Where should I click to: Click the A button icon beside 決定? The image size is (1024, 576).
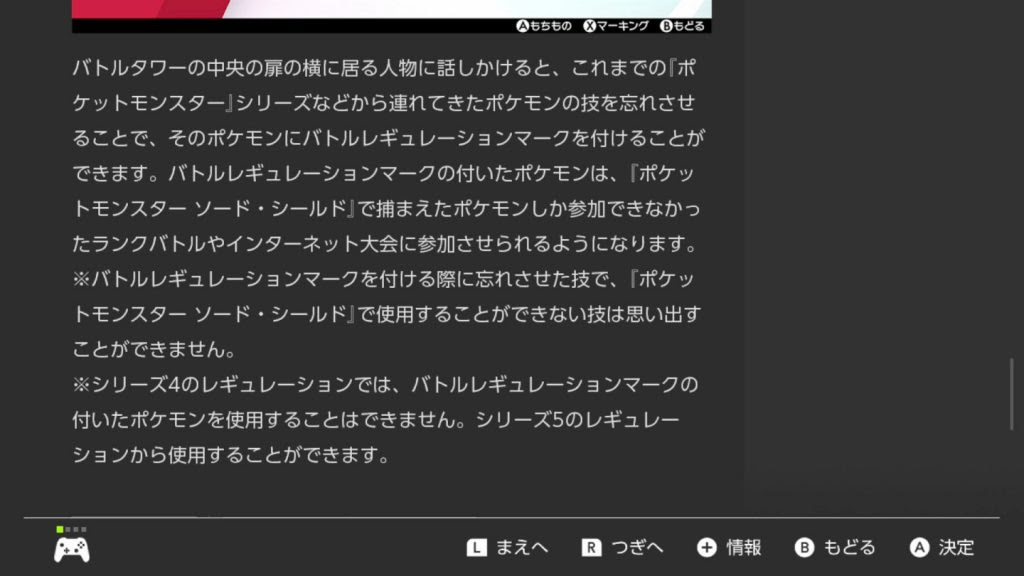tap(920, 547)
